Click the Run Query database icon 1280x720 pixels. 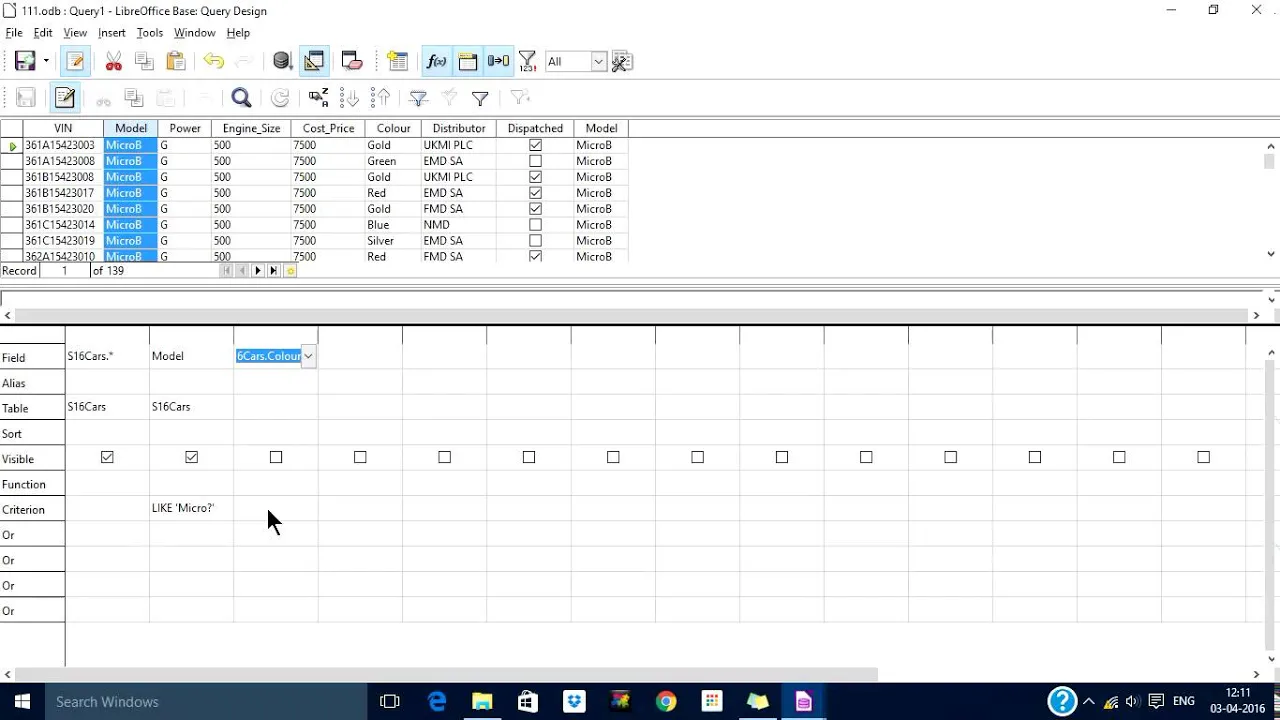pyautogui.click(x=282, y=61)
